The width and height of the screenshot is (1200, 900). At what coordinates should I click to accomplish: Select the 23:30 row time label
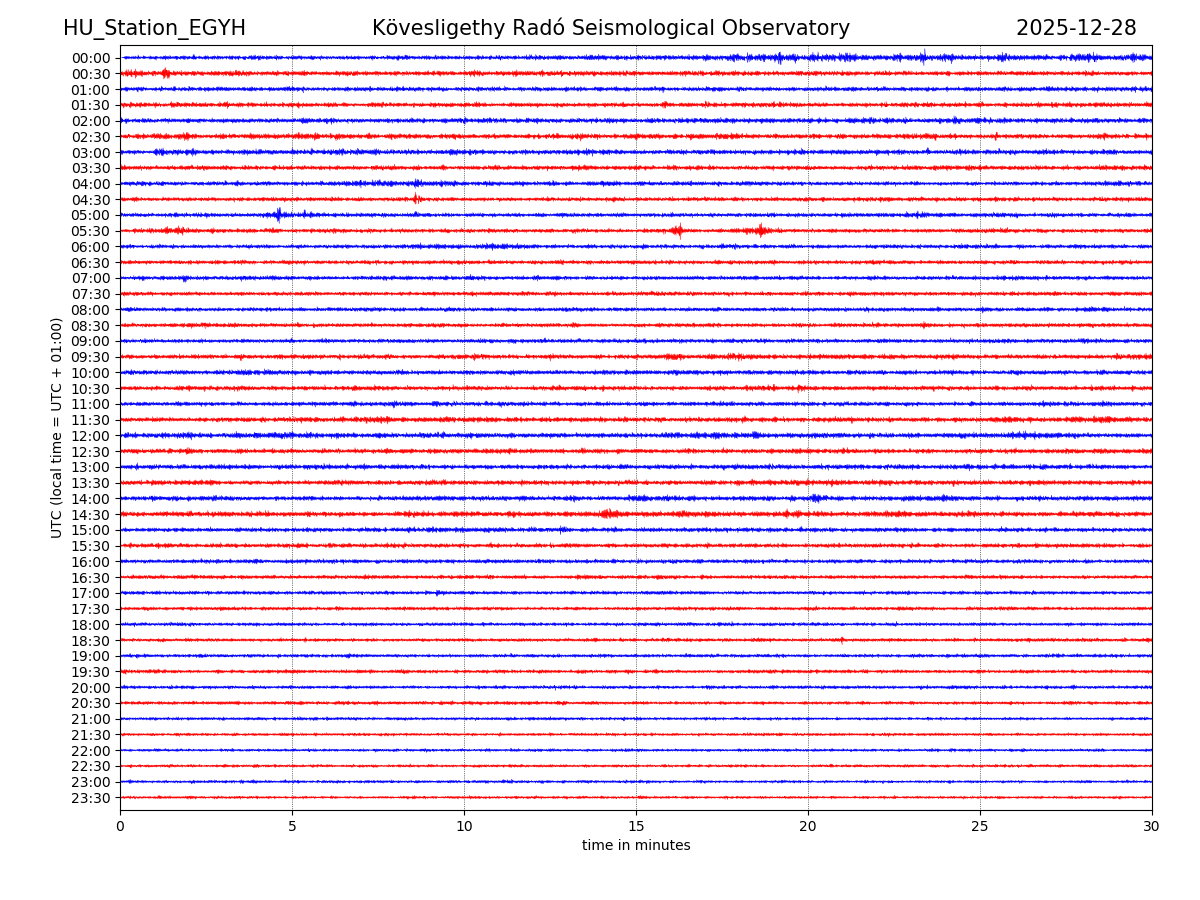(91, 798)
